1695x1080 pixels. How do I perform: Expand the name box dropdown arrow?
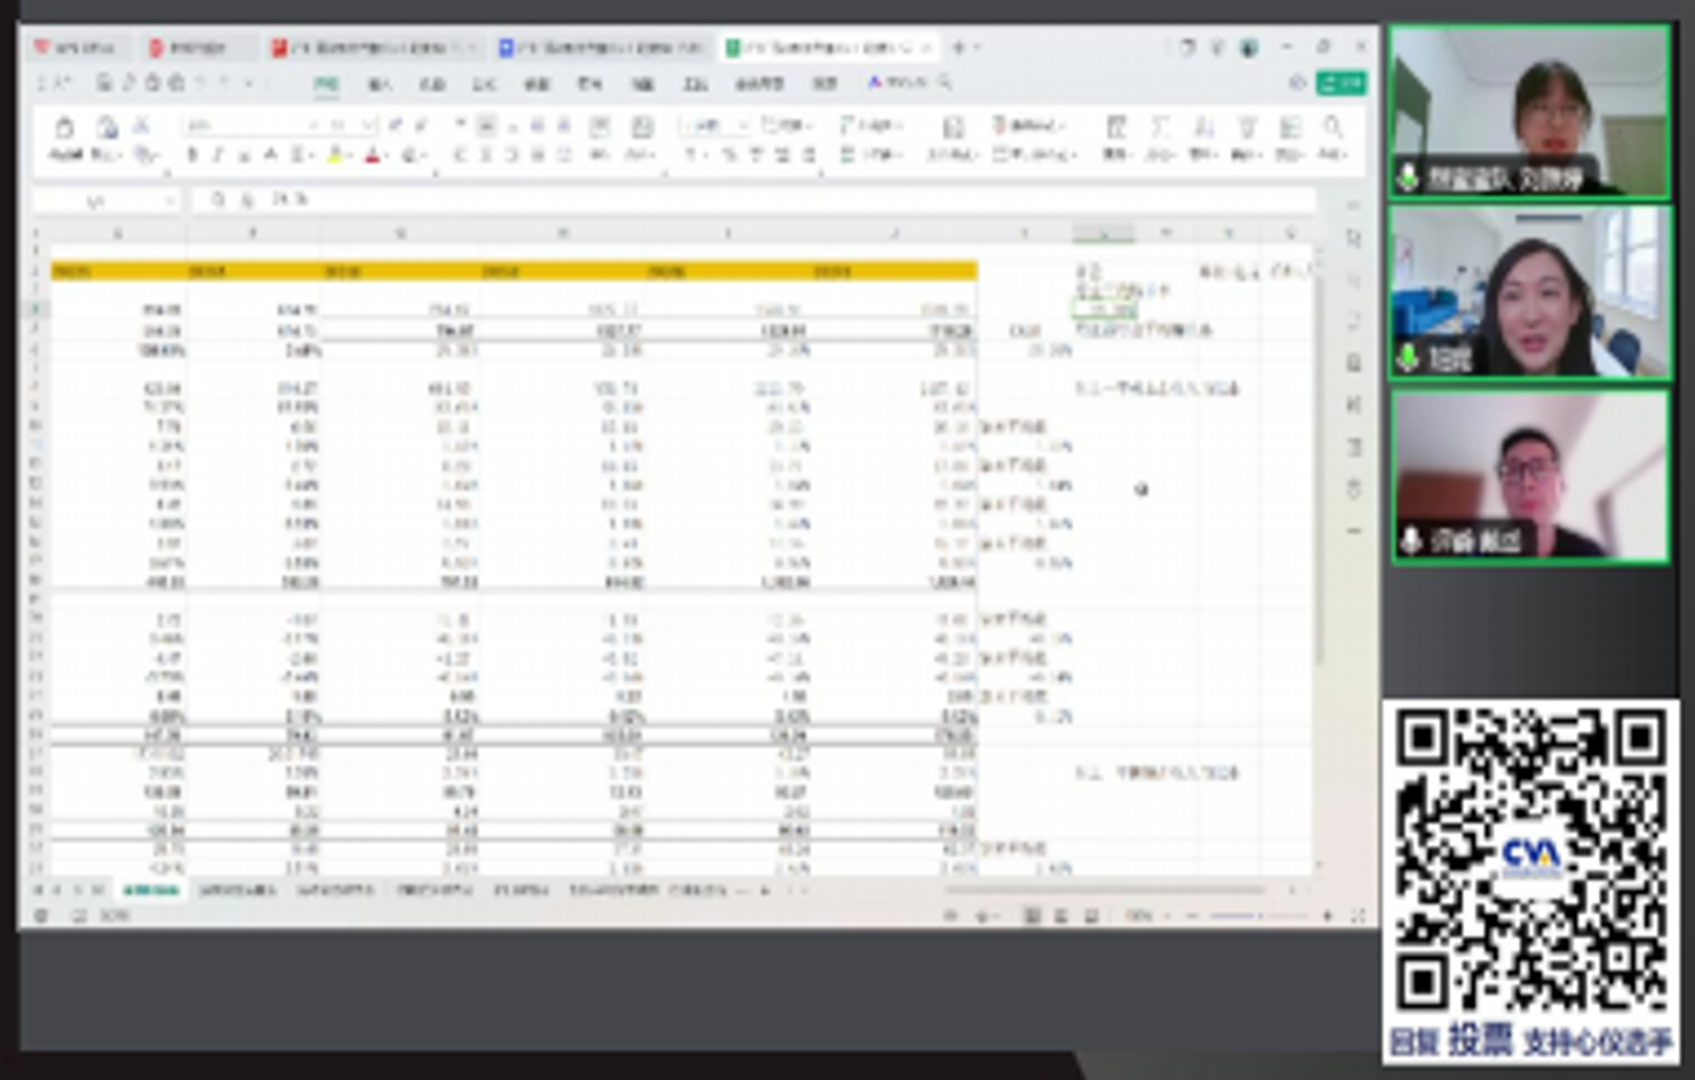[168, 201]
